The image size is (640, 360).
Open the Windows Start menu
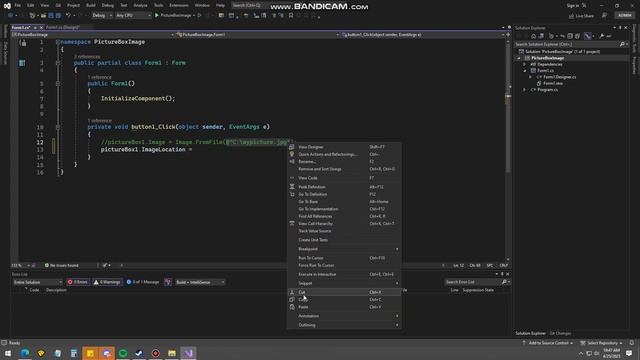tap(8, 353)
